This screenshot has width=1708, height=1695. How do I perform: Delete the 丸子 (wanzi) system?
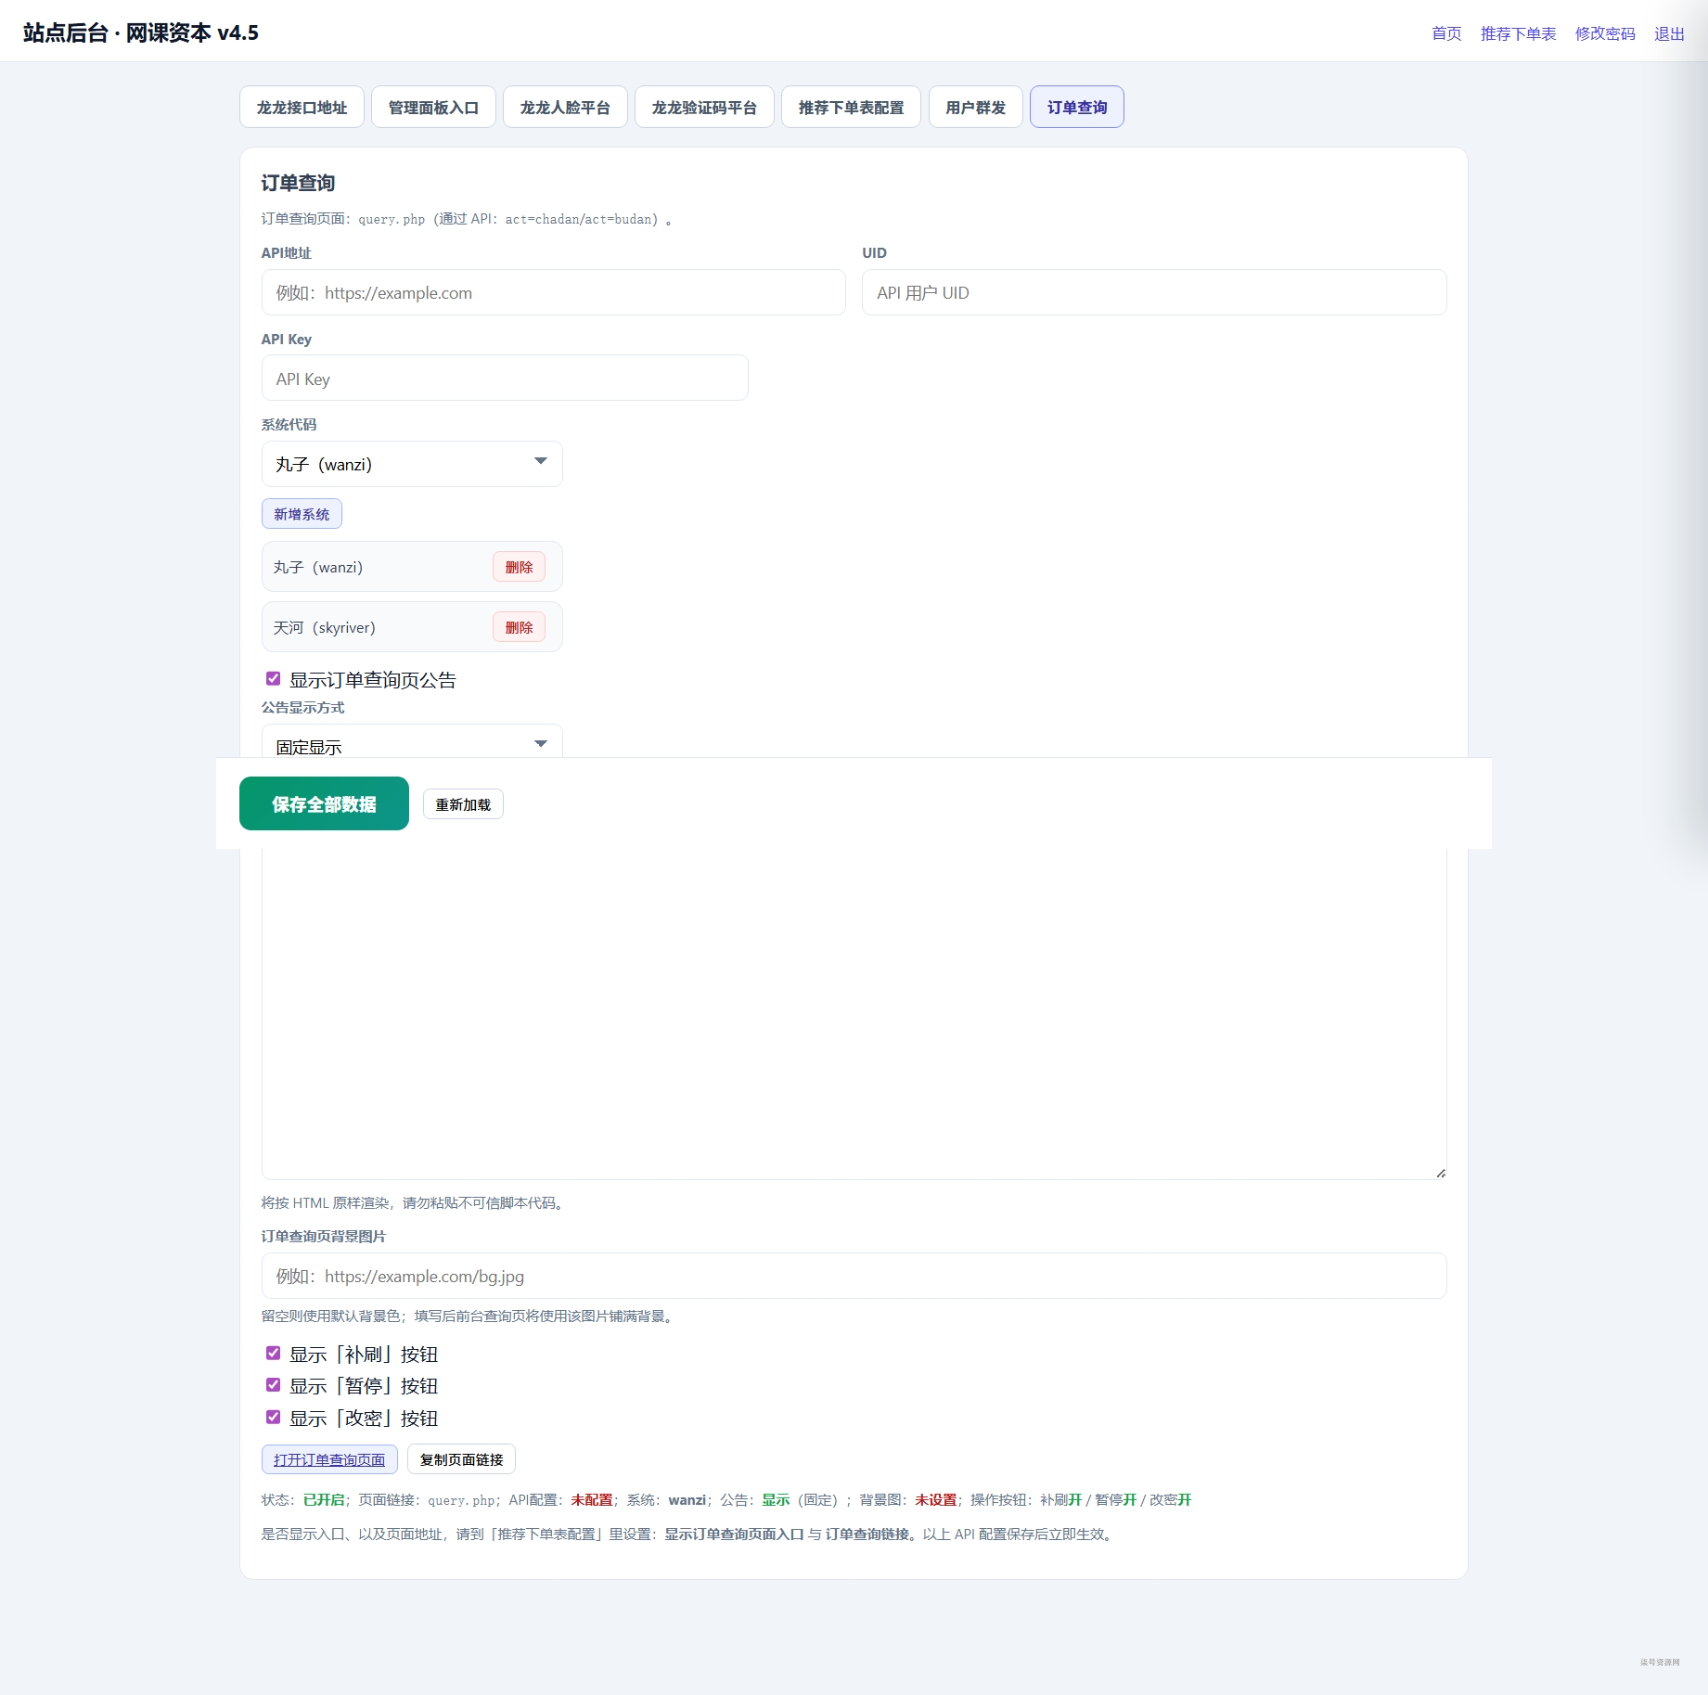click(519, 567)
